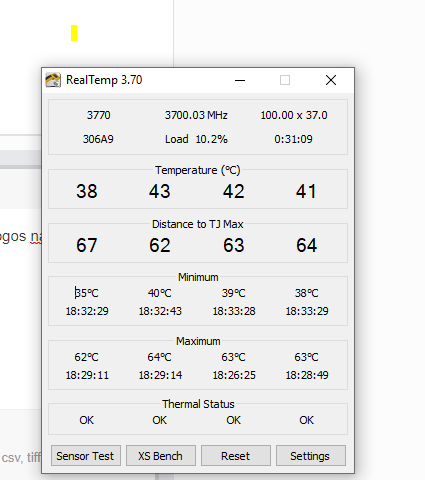Click the minimum timestamp 18:32:43
This screenshot has height=480, width=425.
tap(160, 311)
